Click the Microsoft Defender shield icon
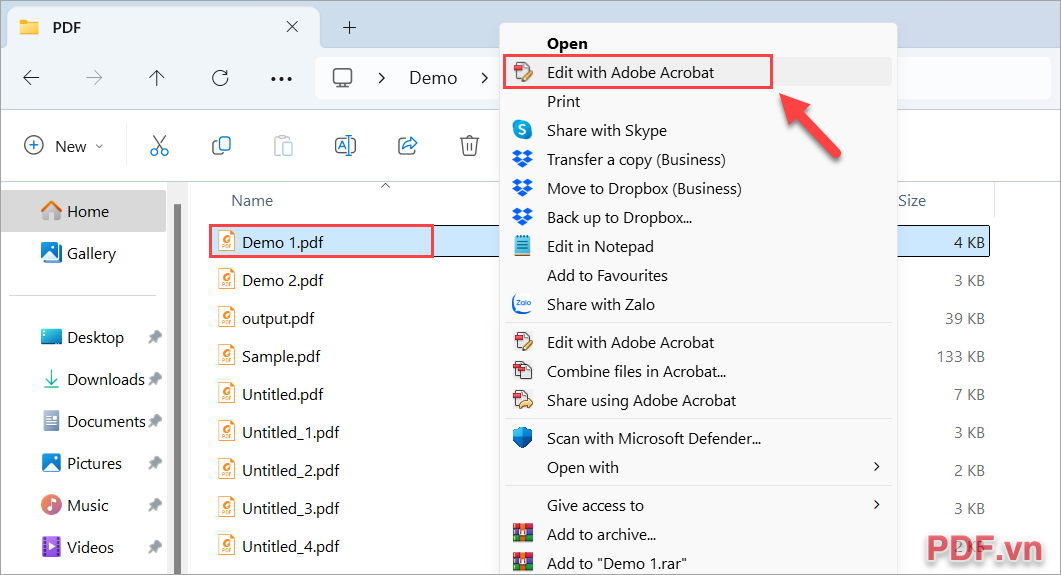This screenshot has width=1061, height=575. point(522,438)
